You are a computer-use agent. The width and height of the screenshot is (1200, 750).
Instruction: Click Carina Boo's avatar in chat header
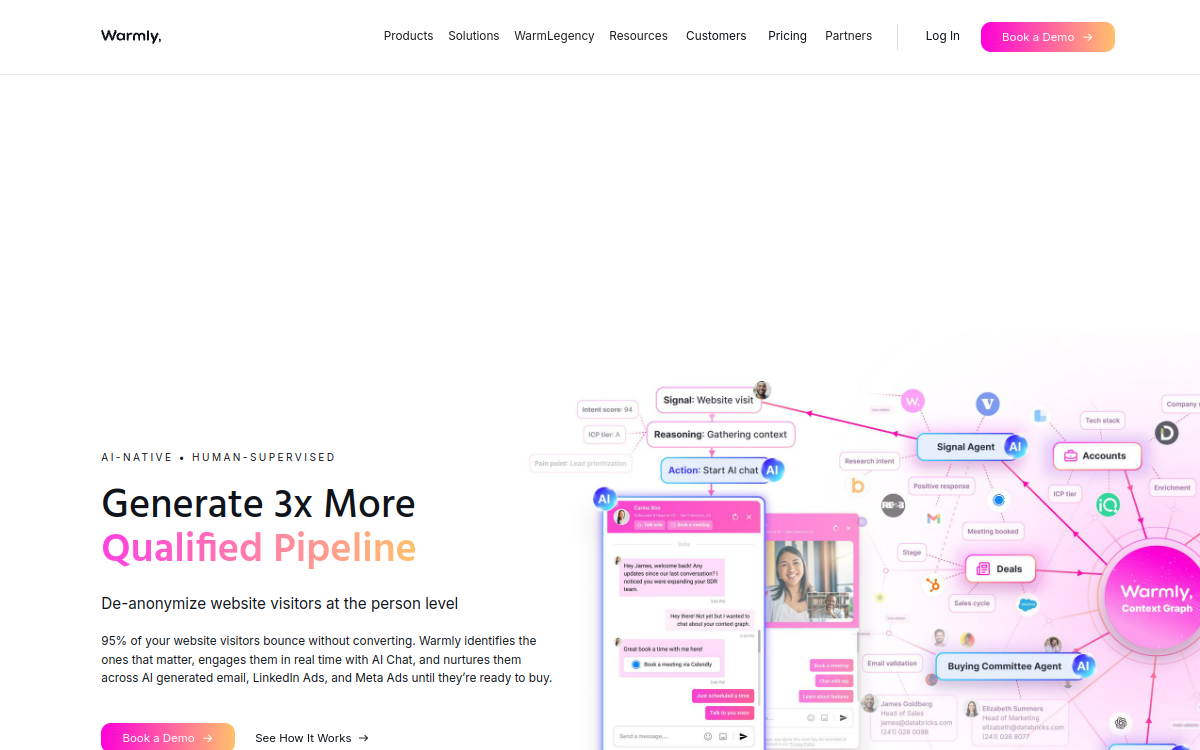pos(622,517)
